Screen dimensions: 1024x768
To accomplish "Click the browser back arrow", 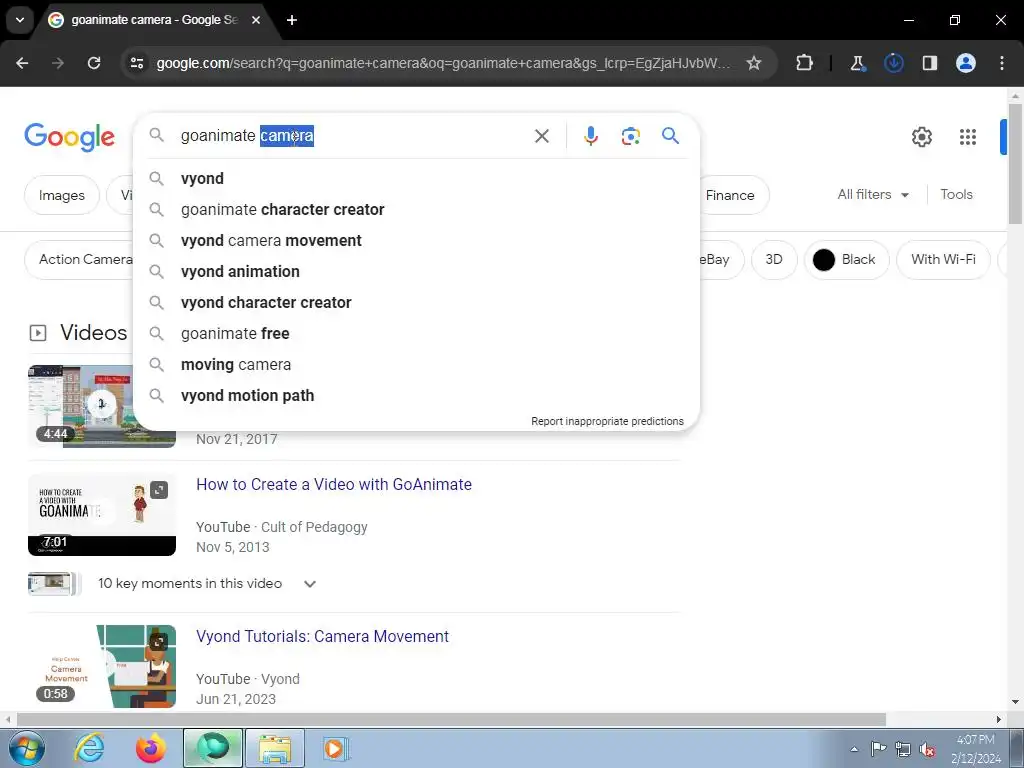I will 22,63.
